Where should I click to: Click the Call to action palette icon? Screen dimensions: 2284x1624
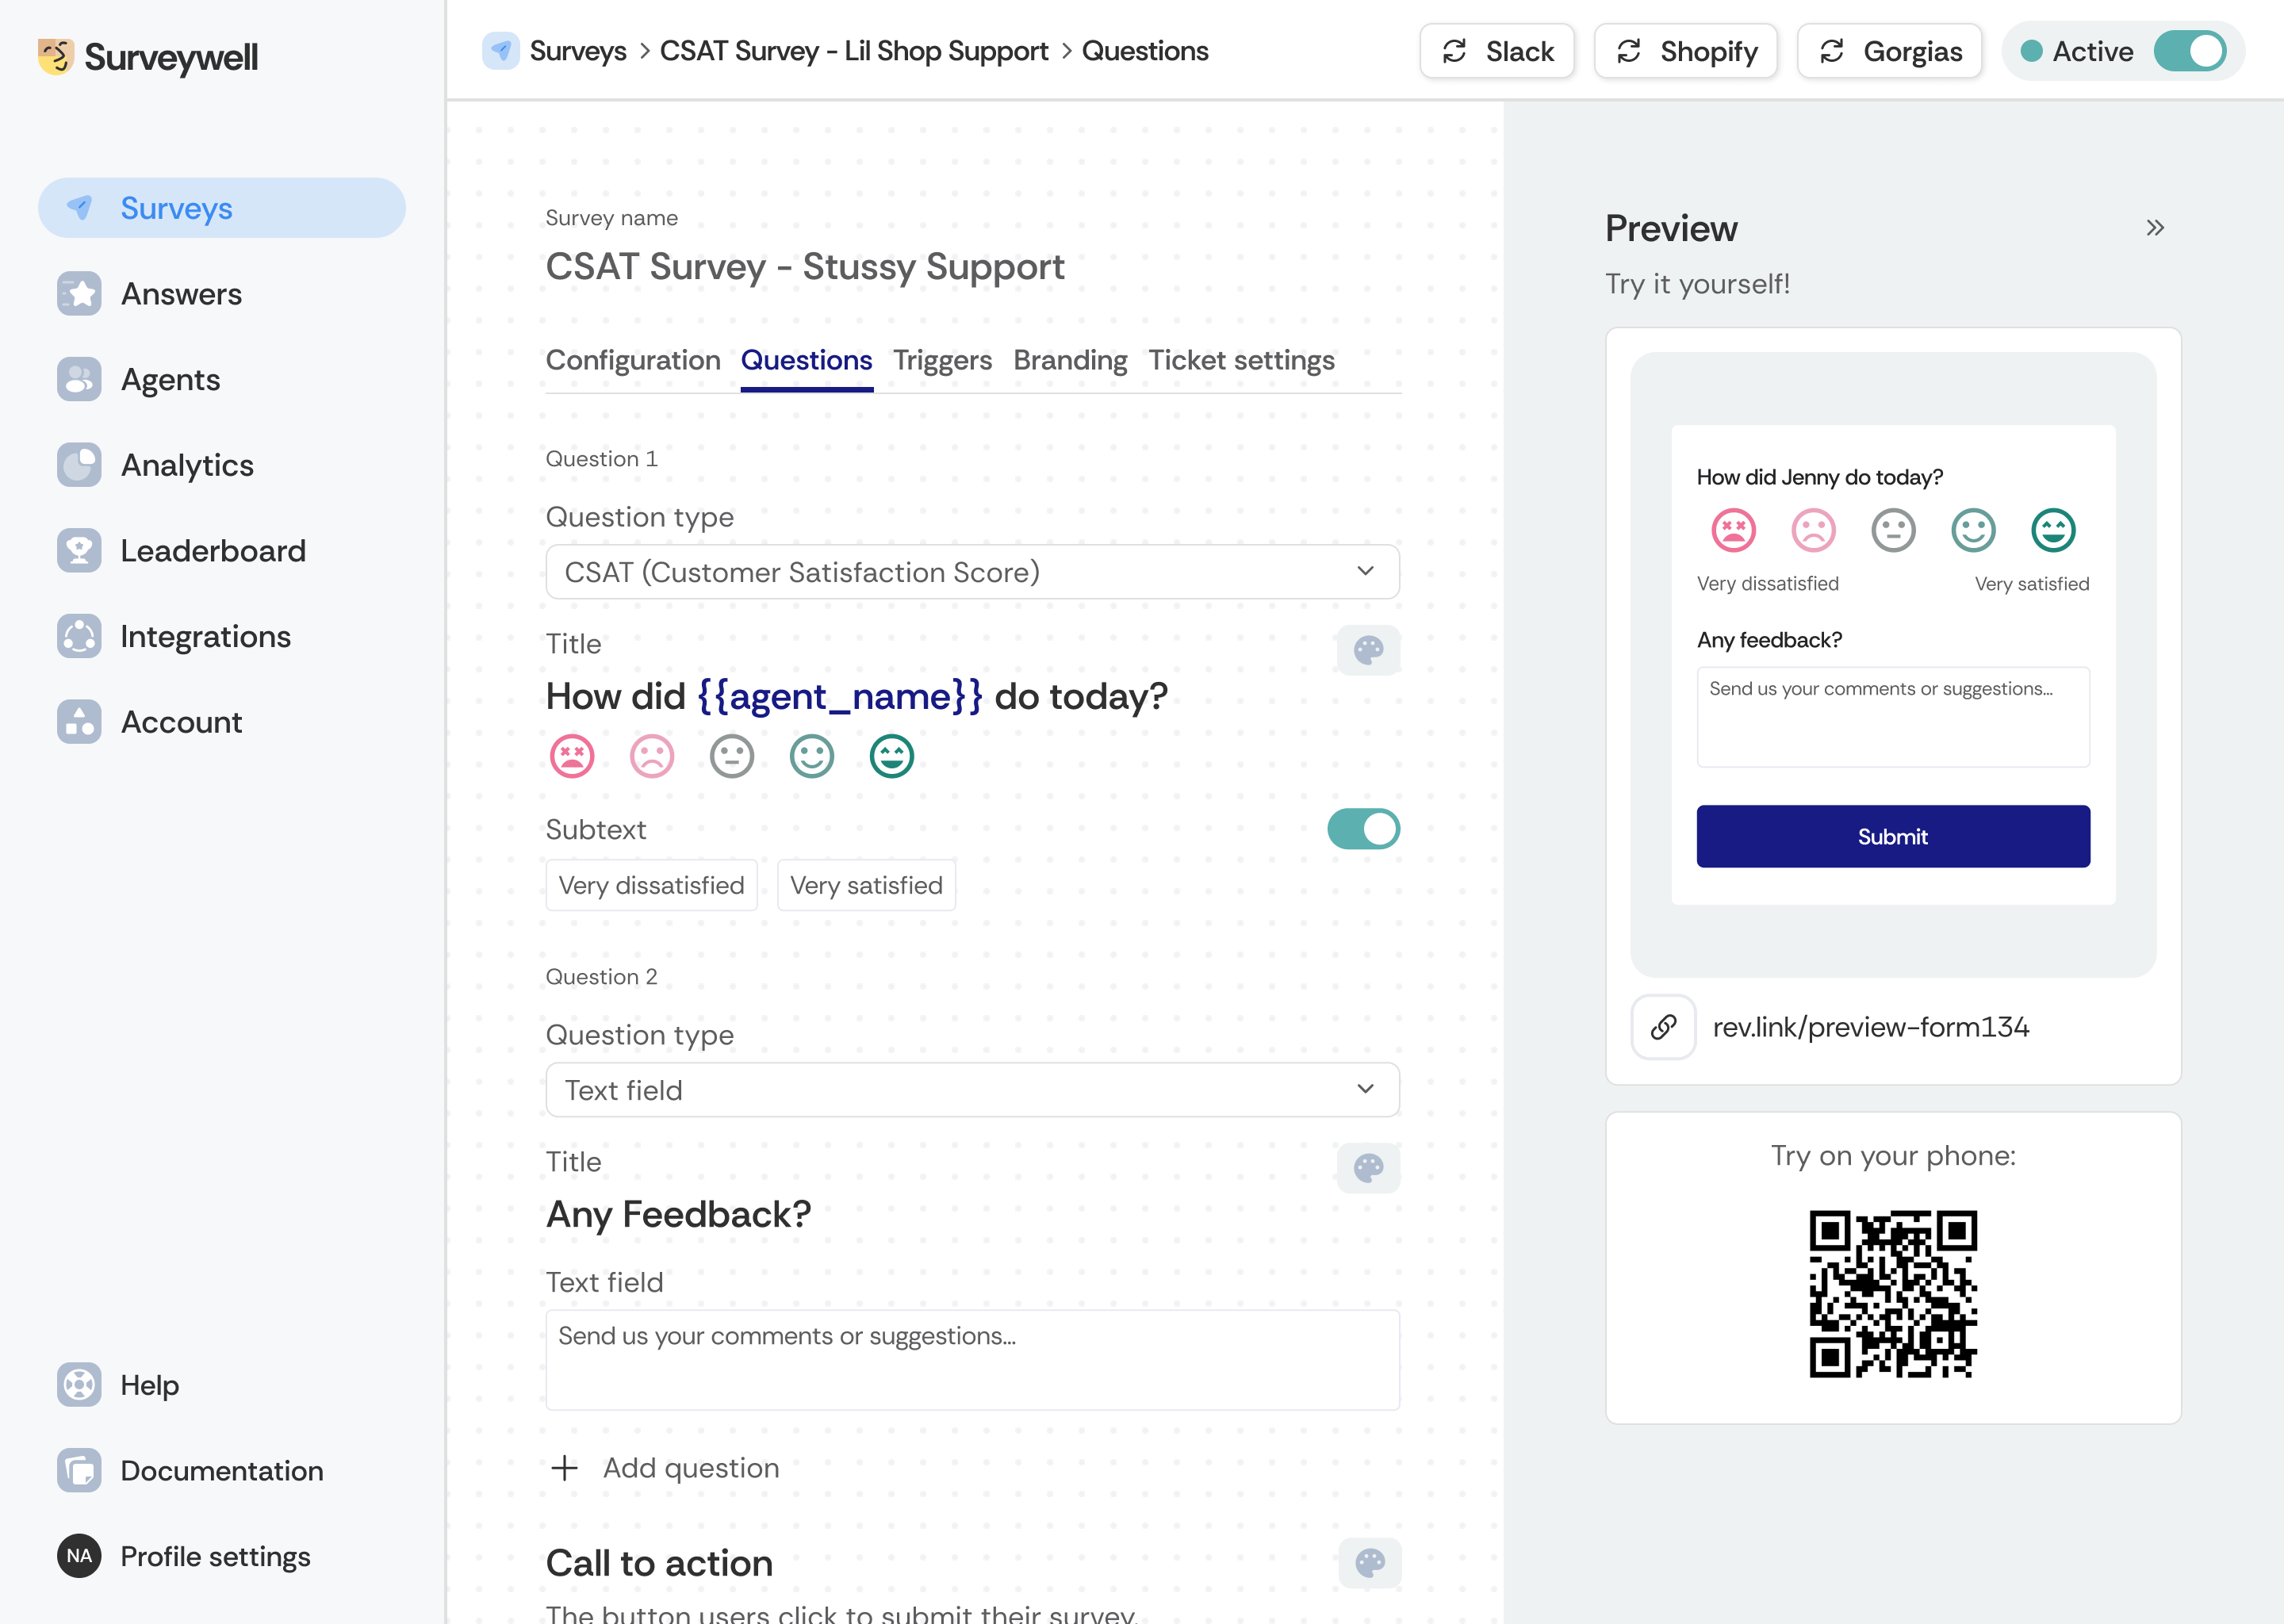click(x=1369, y=1563)
